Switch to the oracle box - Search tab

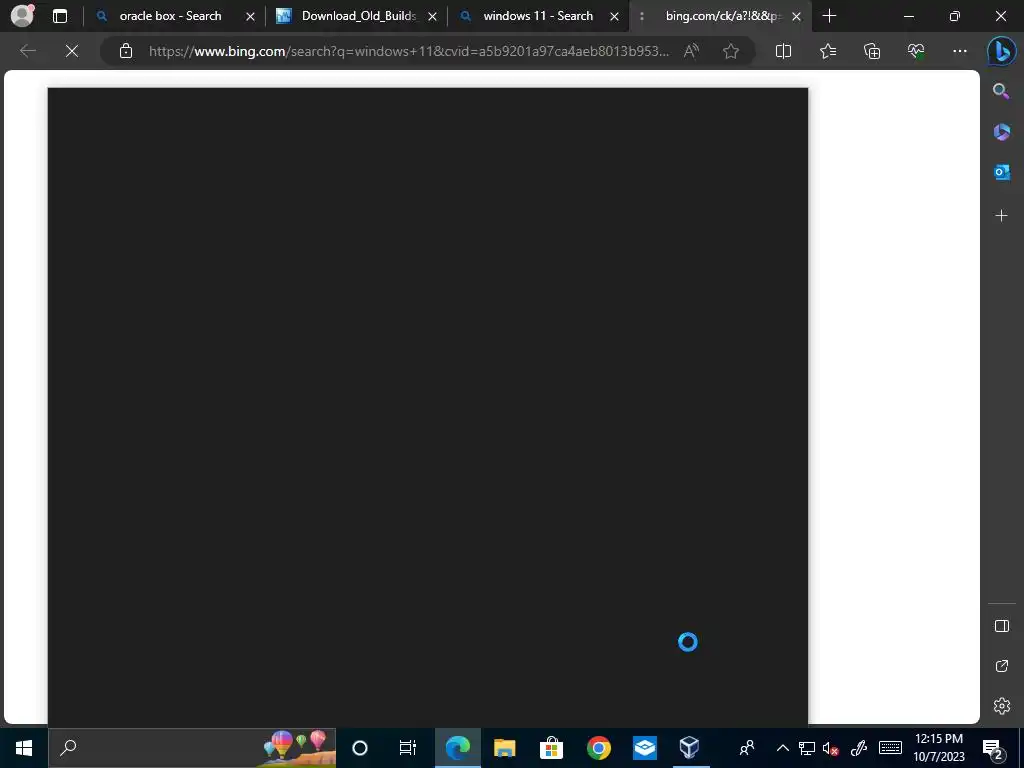click(174, 16)
